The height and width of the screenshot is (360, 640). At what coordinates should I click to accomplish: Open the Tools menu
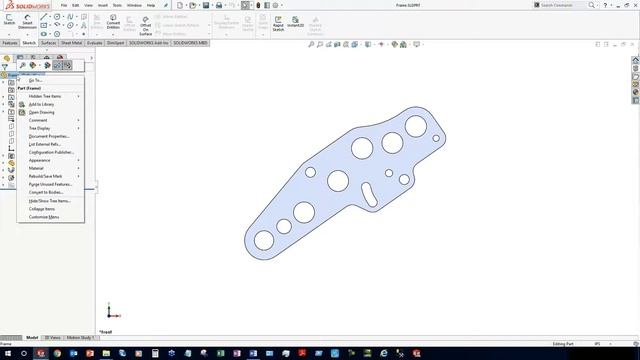(x=117, y=6)
